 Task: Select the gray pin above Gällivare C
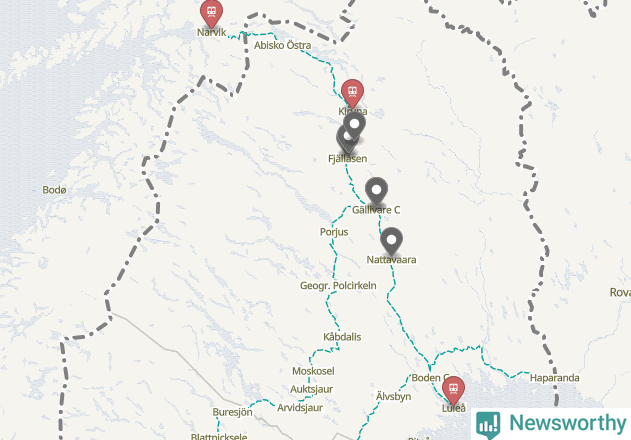pyautogui.click(x=376, y=191)
